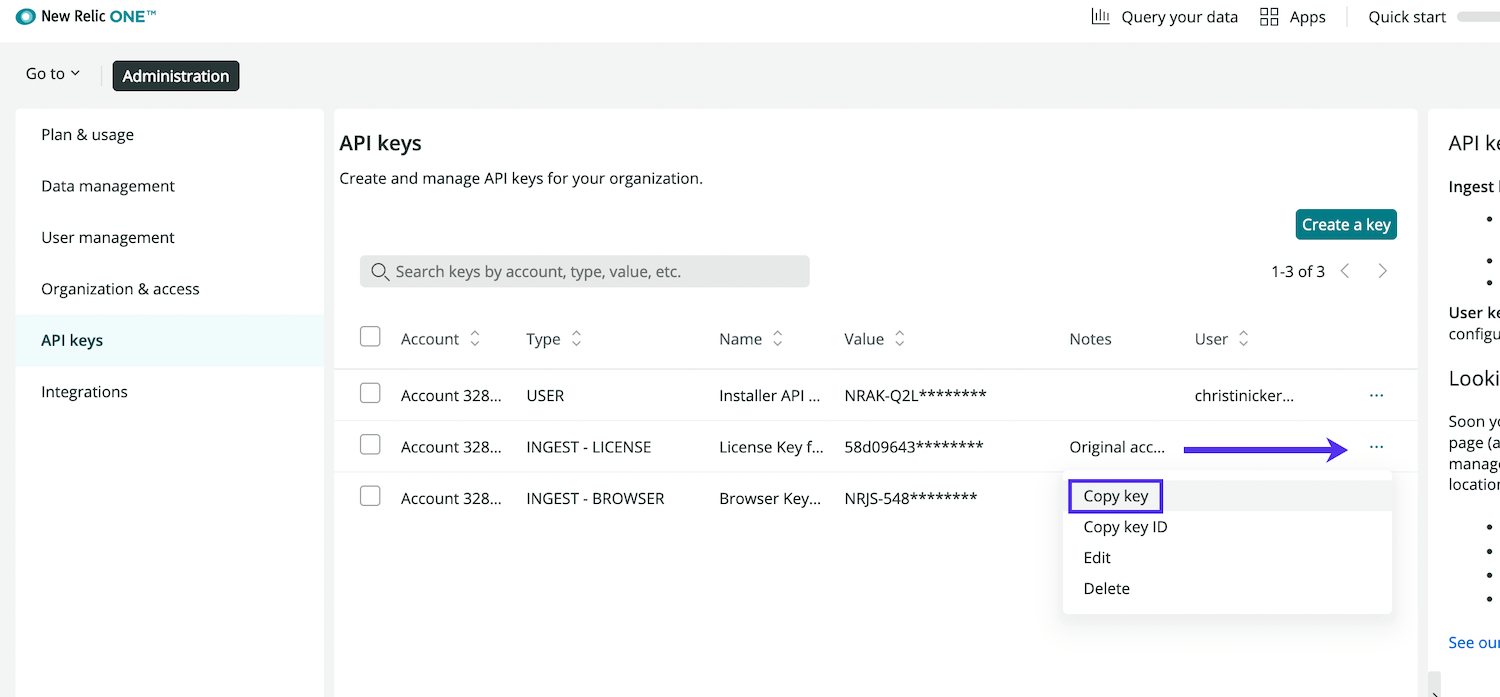Click the Notes column header
The height and width of the screenshot is (697, 1500).
pyautogui.click(x=1090, y=339)
